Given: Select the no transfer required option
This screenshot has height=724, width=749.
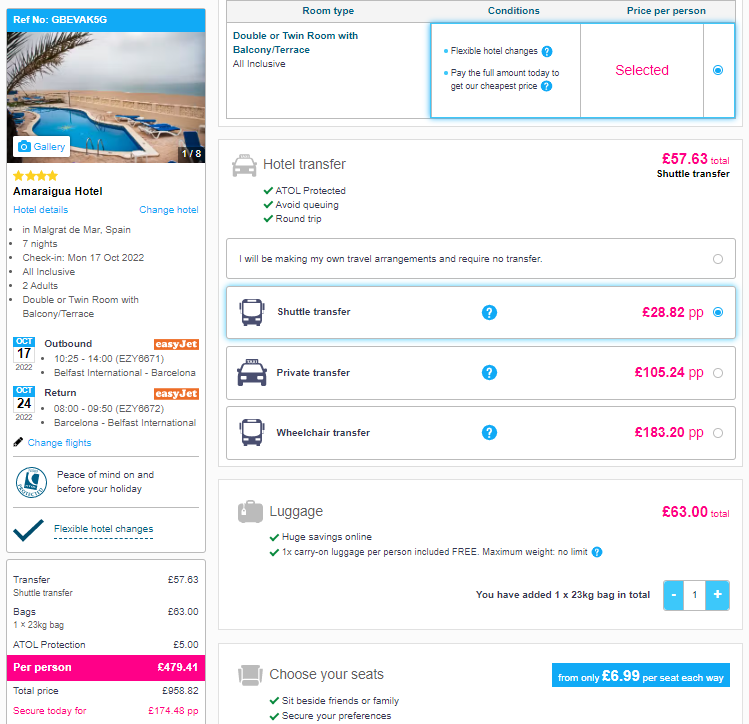Looking at the screenshot, I should (717, 259).
